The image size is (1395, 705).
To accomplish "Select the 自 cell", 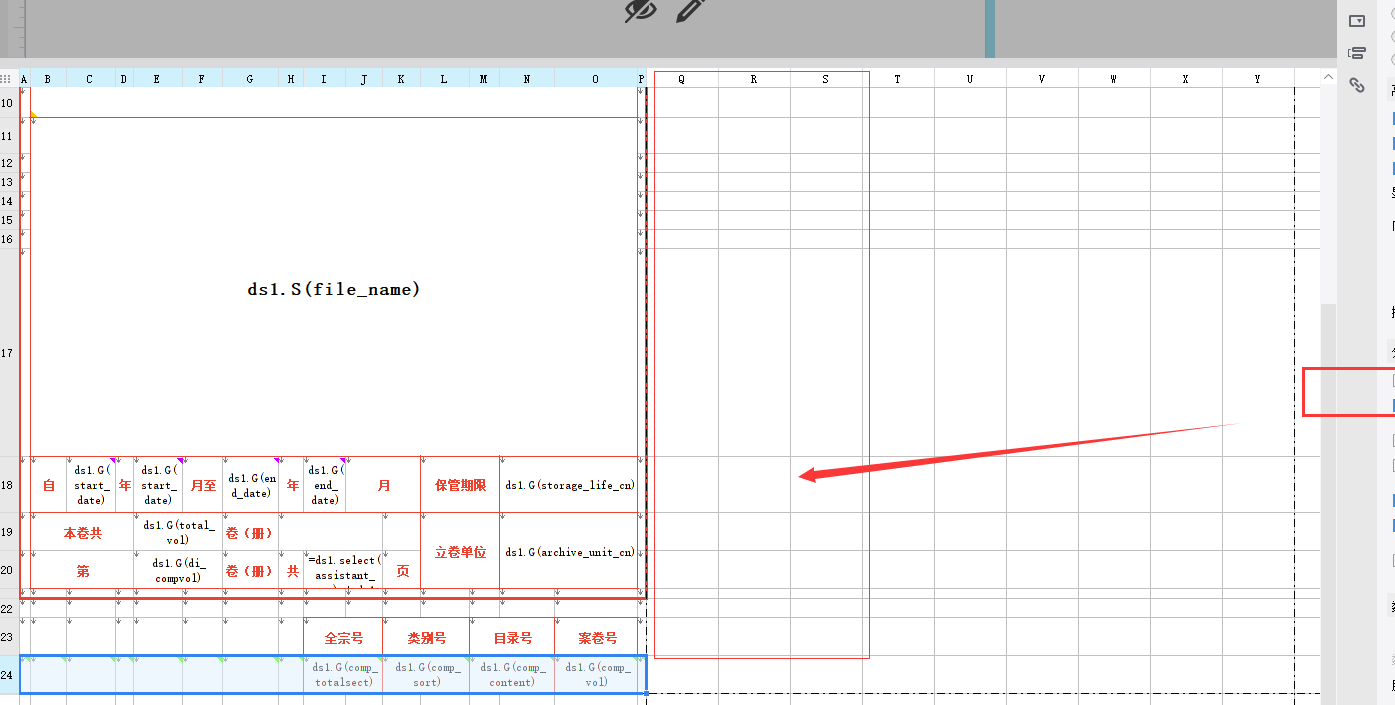I will point(48,485).
